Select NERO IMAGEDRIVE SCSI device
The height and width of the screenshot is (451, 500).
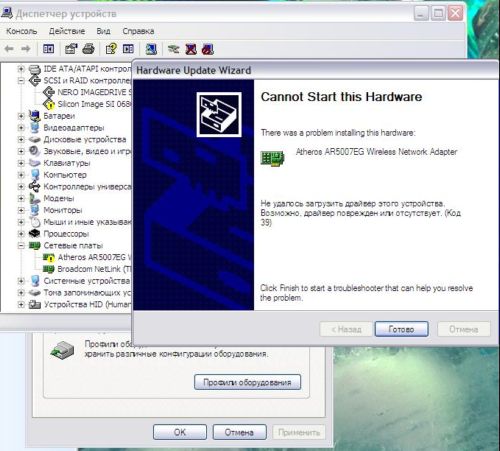click(95, 92)
